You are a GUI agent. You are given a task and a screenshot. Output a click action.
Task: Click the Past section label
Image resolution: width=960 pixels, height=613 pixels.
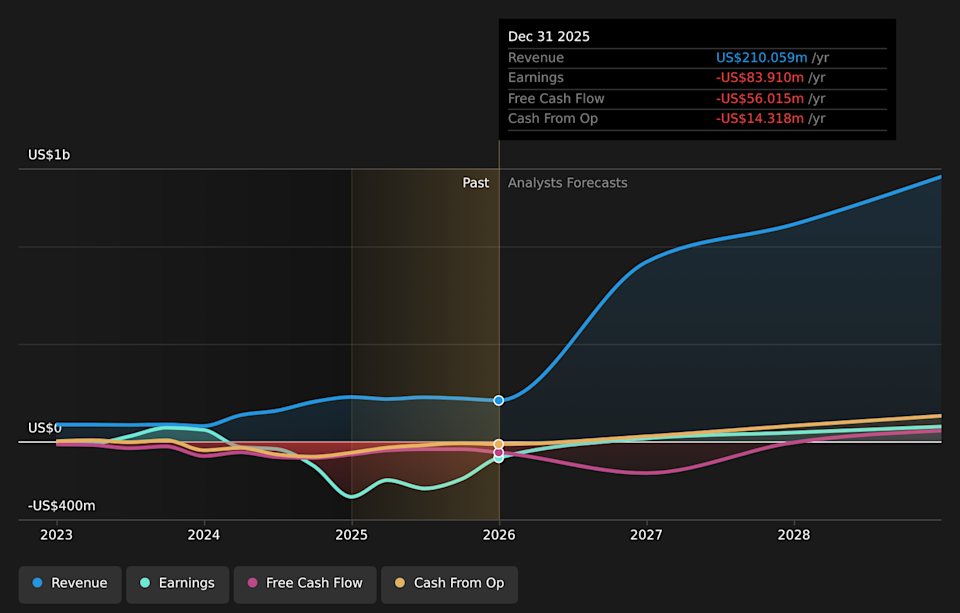(475, 183)
